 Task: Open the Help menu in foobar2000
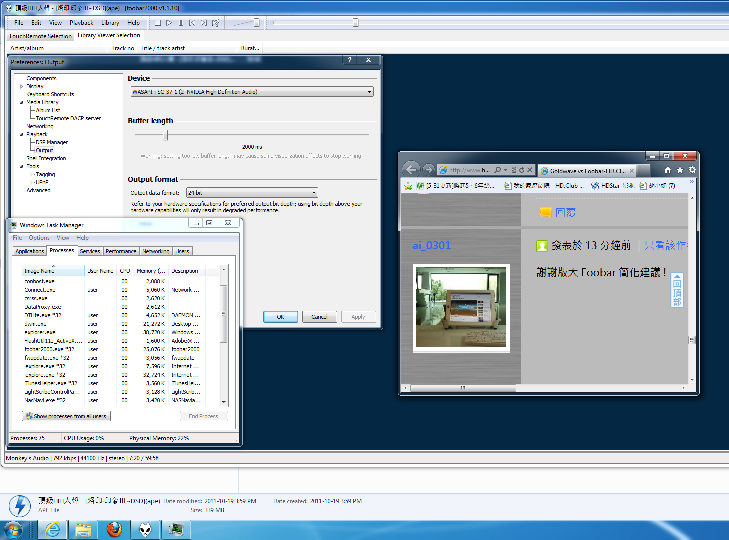pyautogui.click(x=133, y=22)
